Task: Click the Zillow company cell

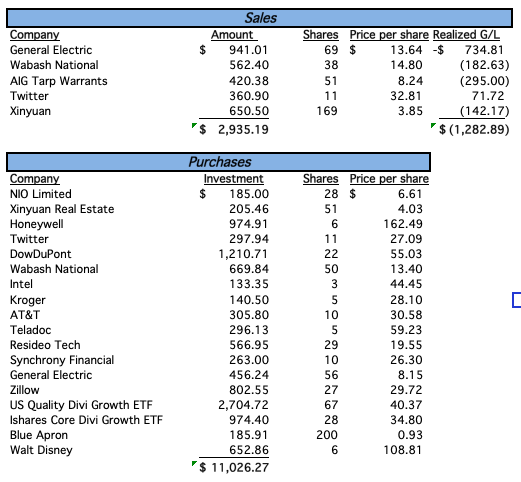Action: [x=25, y=390]
